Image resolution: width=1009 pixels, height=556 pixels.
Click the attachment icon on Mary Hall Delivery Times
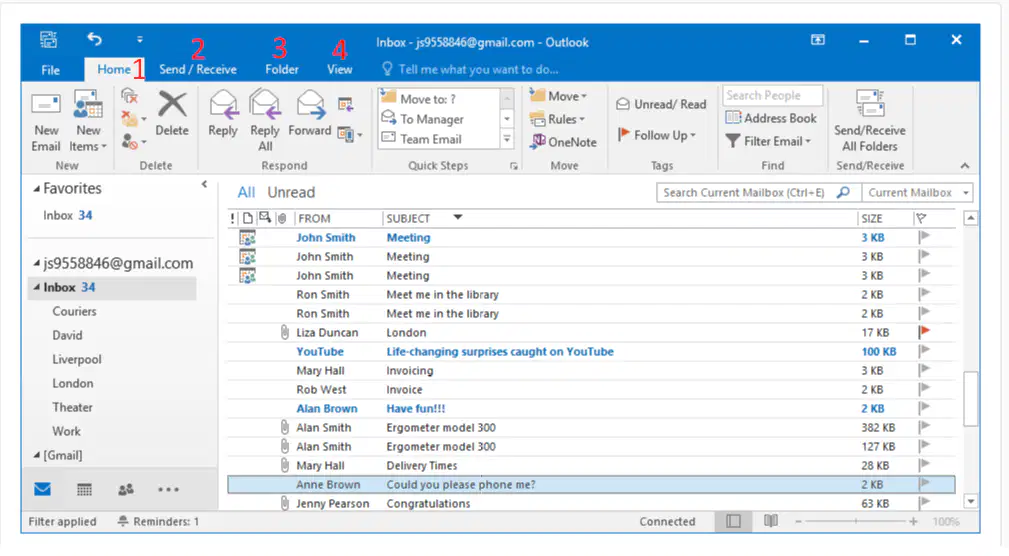tap(284, 465)
